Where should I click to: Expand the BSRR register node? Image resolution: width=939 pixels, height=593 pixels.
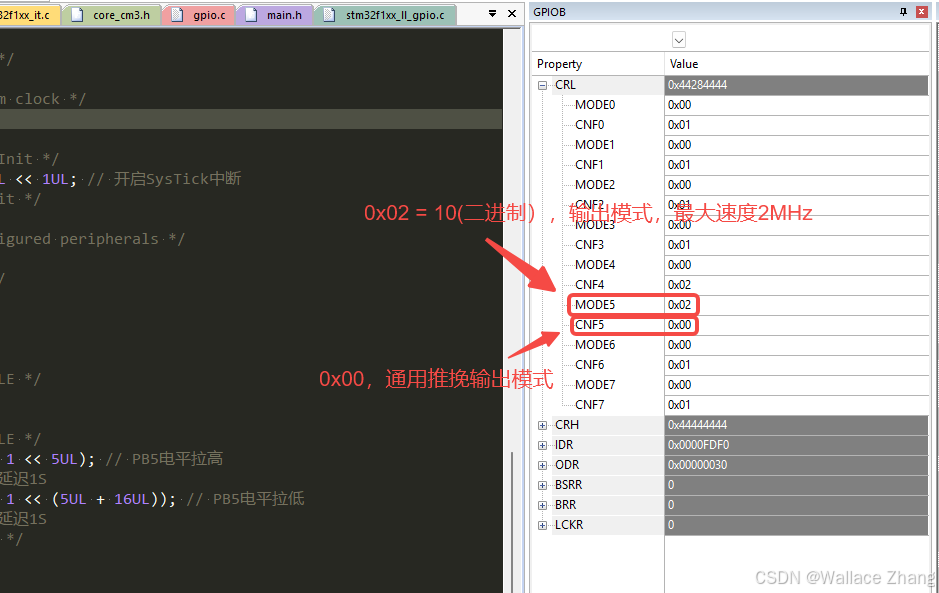tap(541, 484)
